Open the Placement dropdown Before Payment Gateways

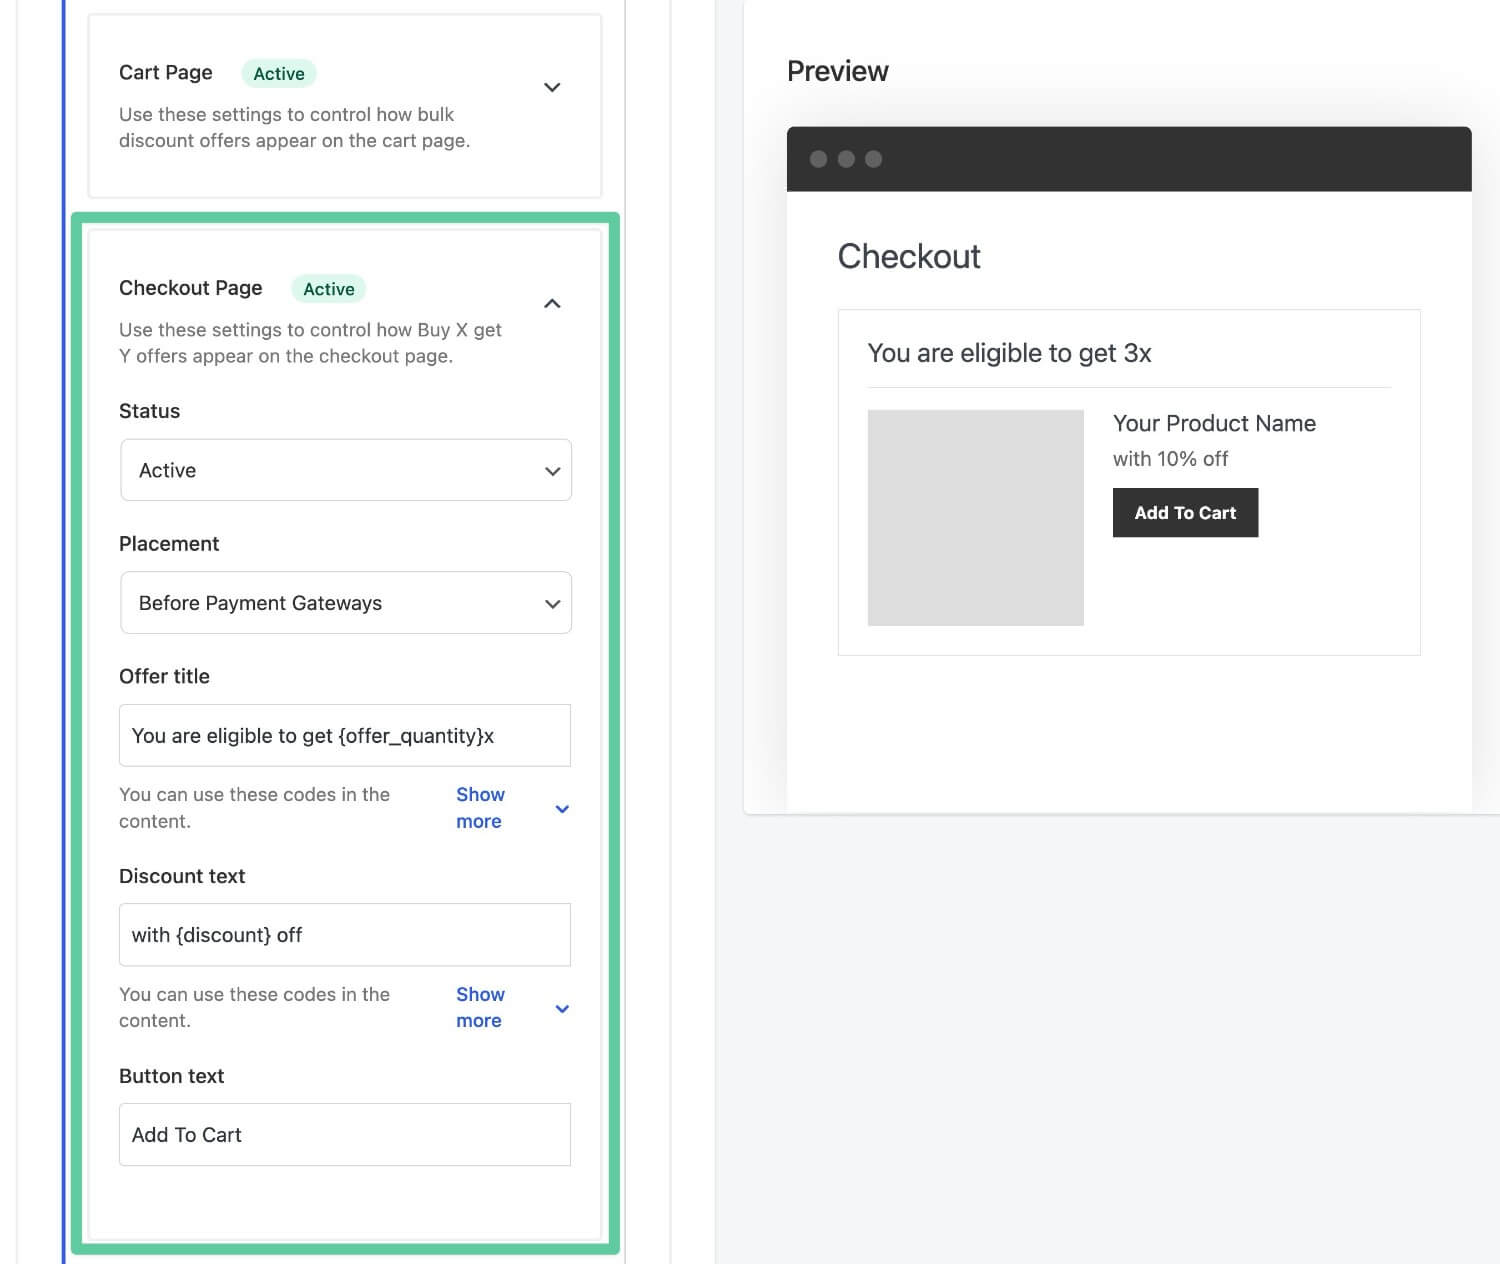[x=346, y=603]
